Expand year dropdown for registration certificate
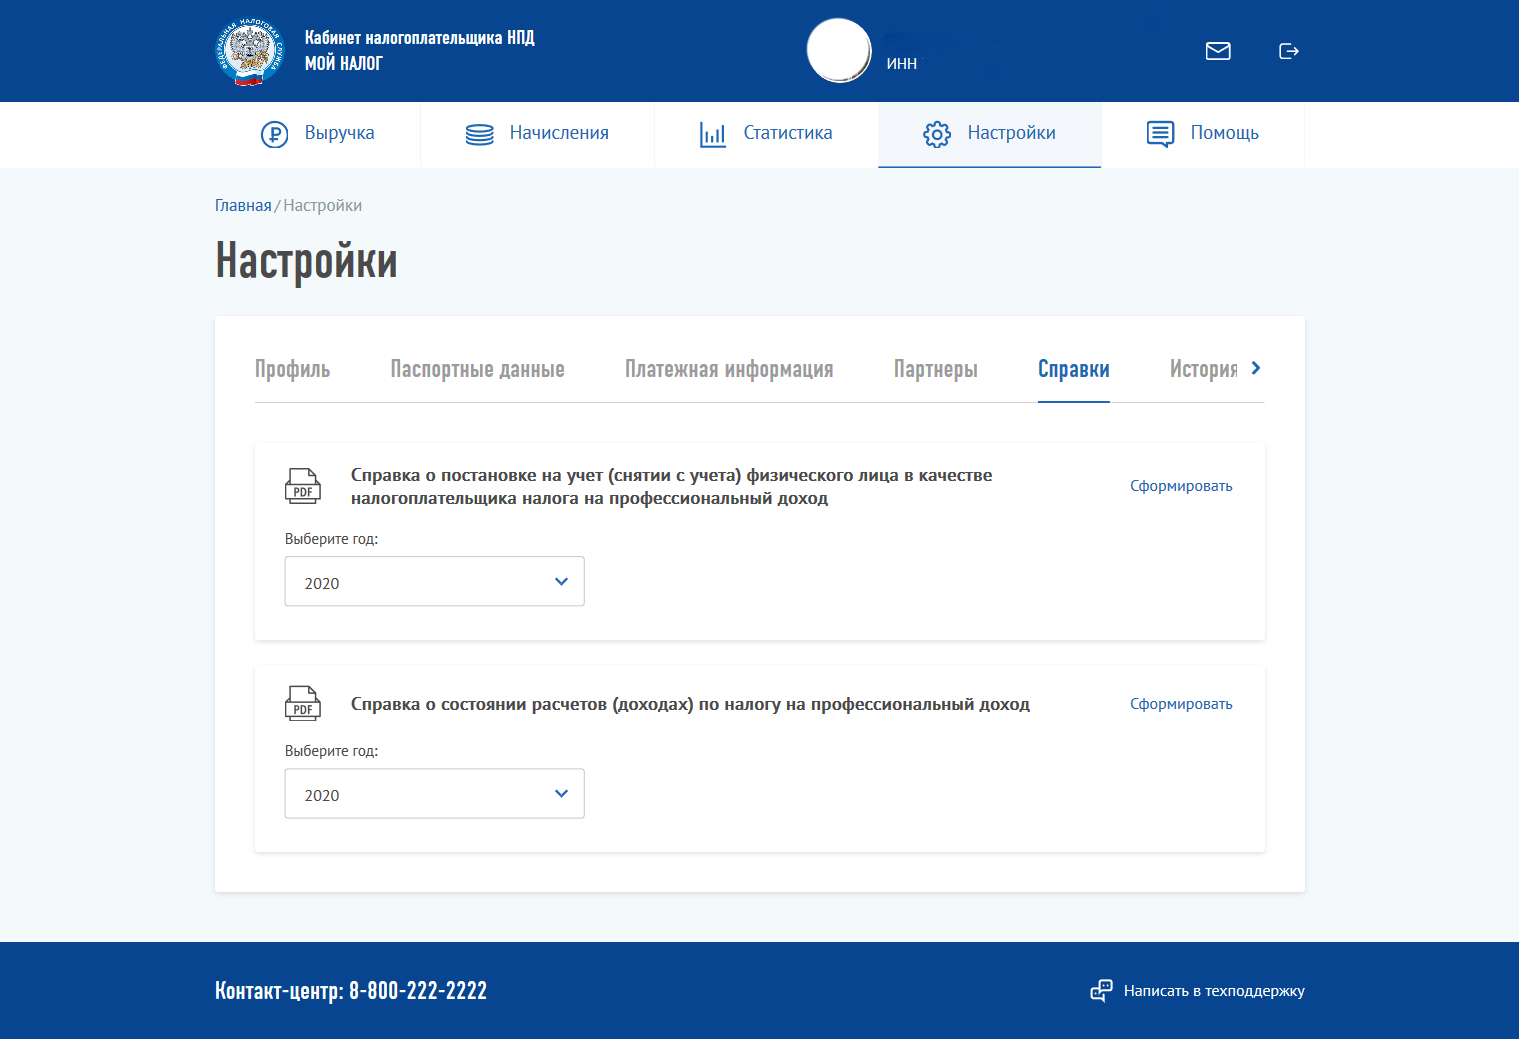This screenshot has width=1519, height=1039. (x=434, y=582)
